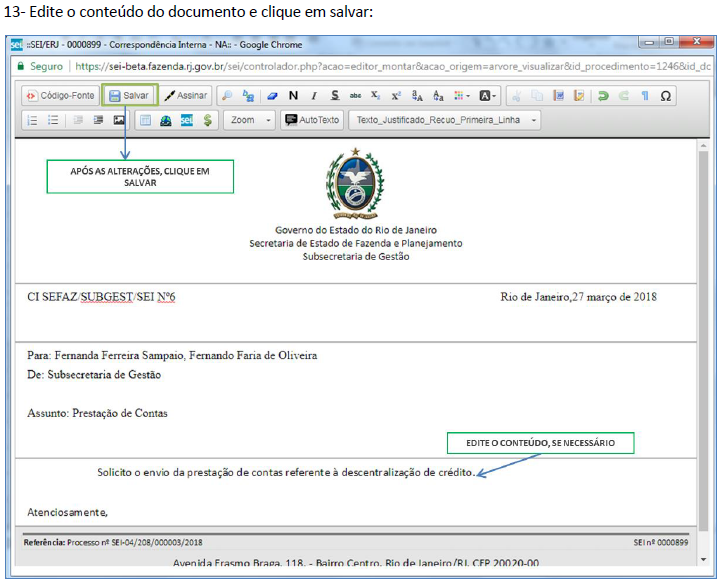Click the blue SEI link icon
Image resolution: width=724 pixels, height=584 pixels.
coord(186,120)
